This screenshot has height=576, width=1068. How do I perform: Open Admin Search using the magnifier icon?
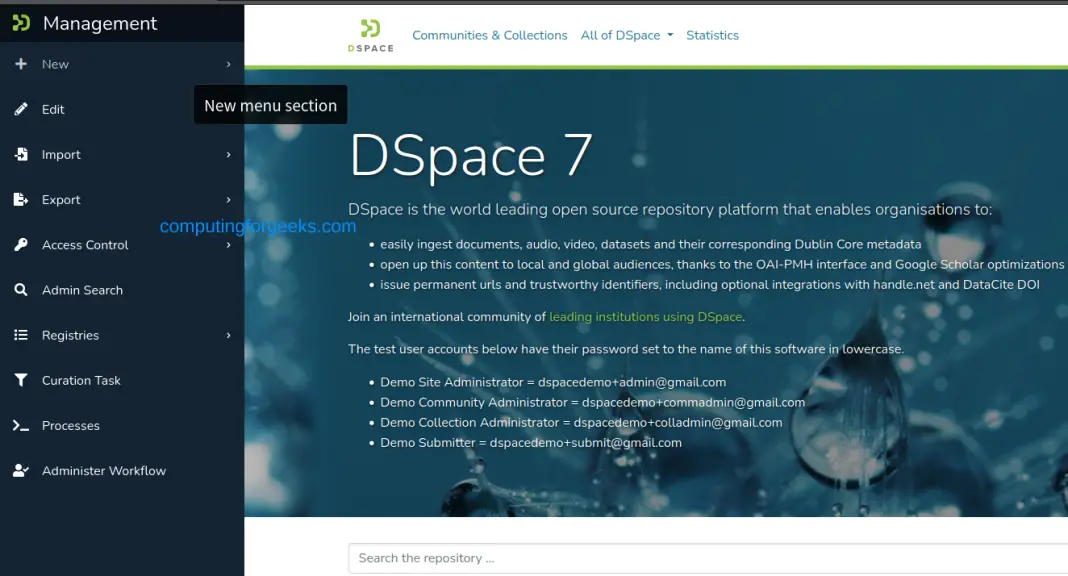22,290
